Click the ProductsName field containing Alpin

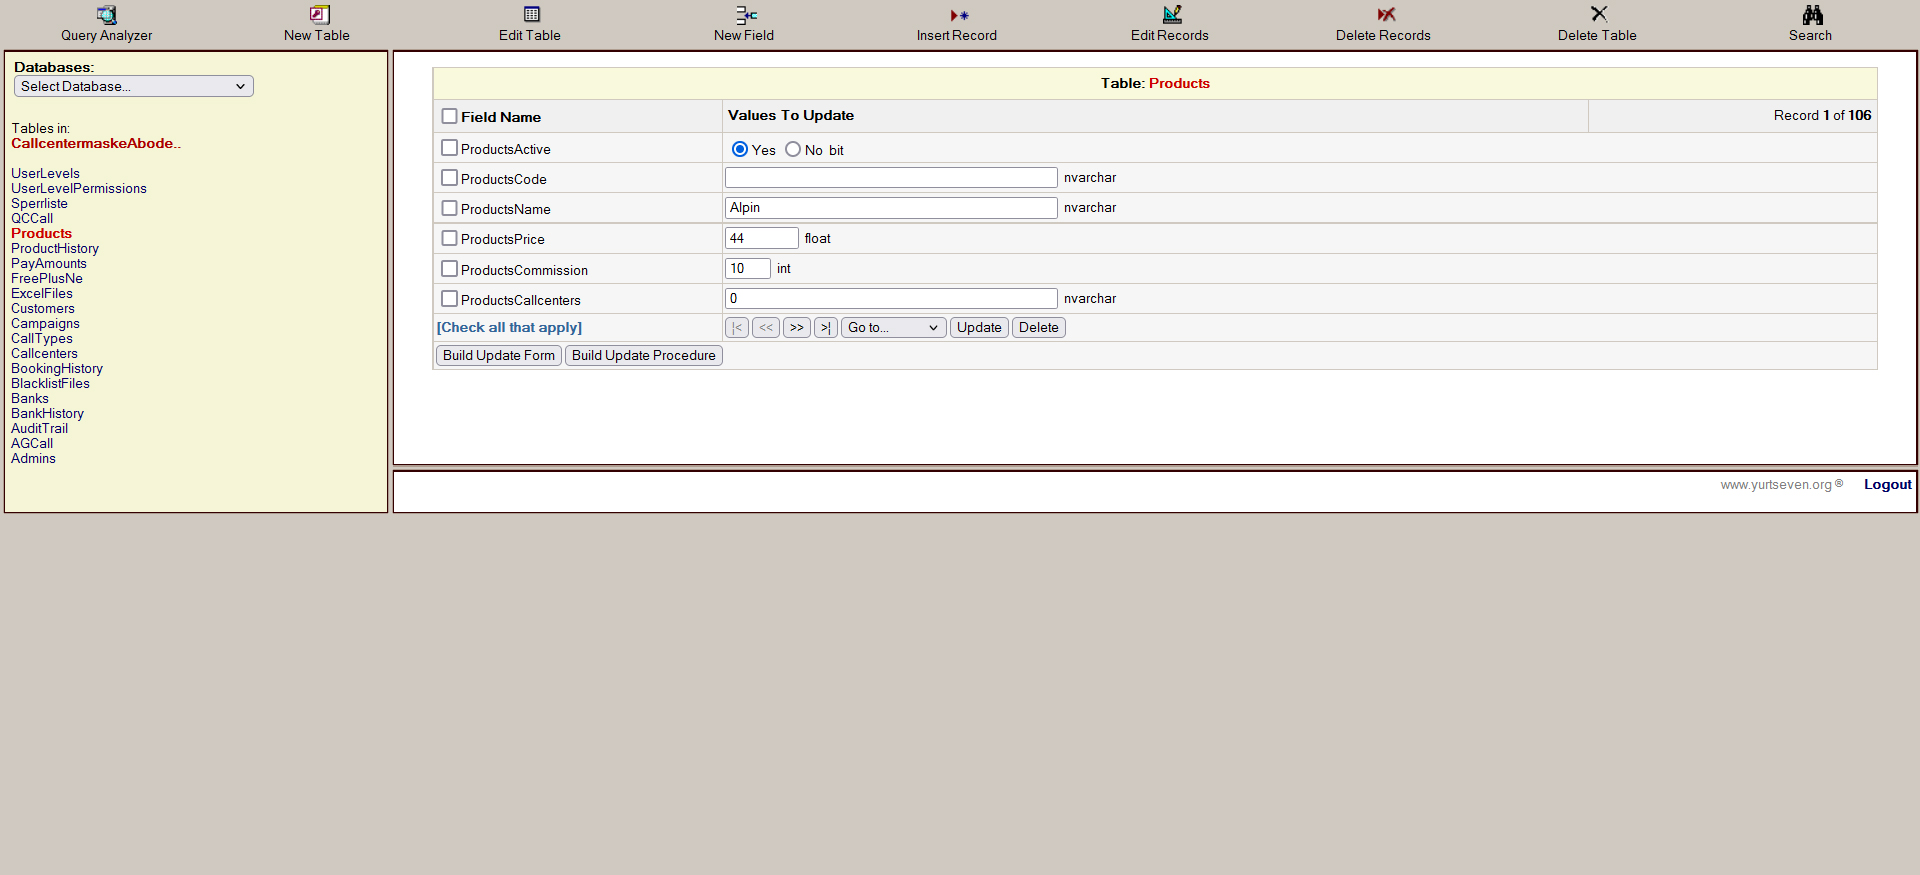[891, 207]
